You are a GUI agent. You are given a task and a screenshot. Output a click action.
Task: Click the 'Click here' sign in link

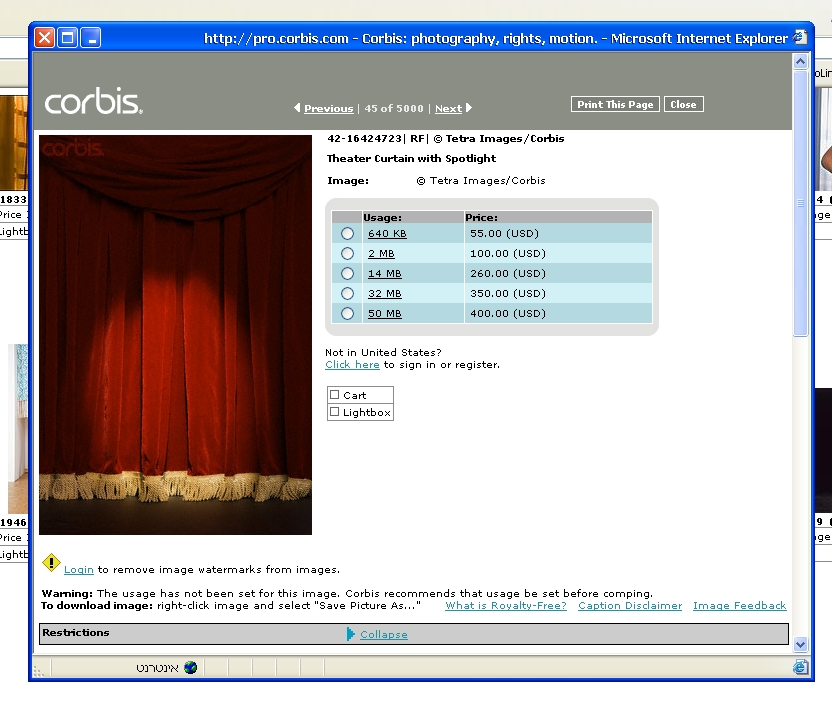pyautogui.click(x=352, y=364)
